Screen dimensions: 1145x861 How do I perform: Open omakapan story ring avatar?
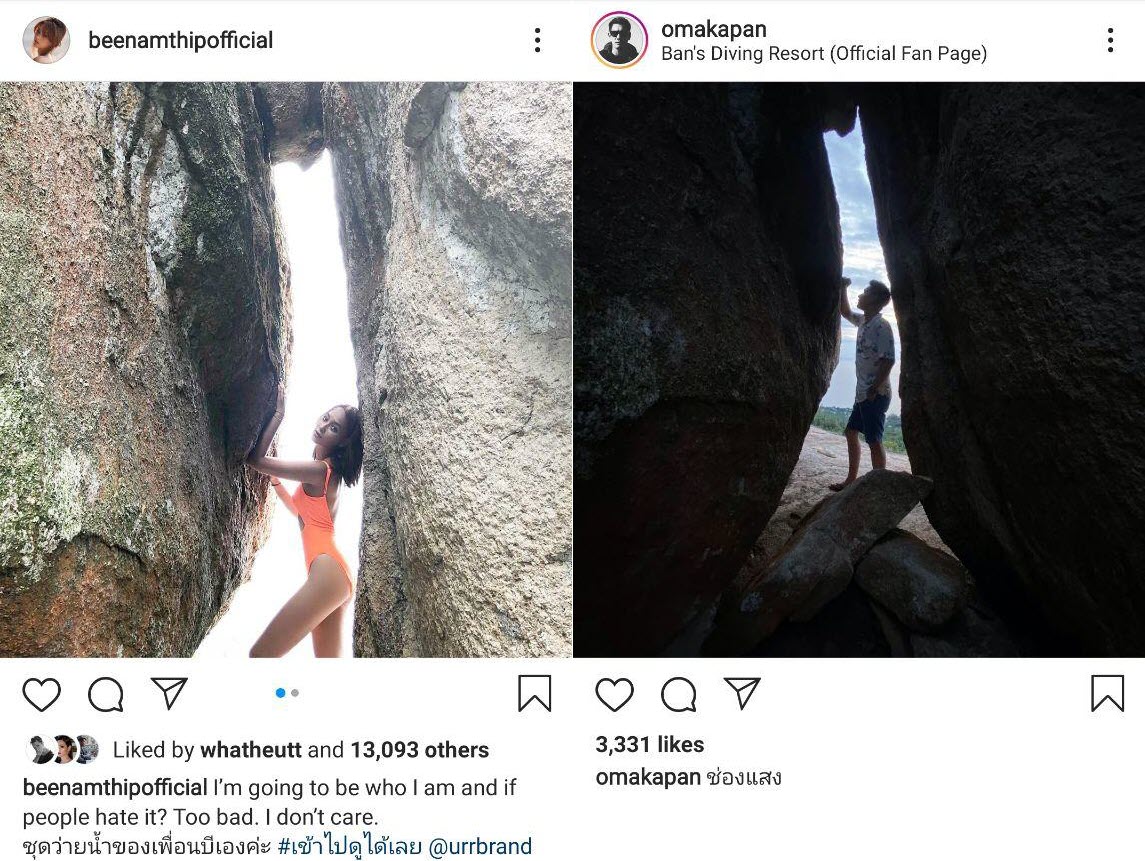(619, 40)
